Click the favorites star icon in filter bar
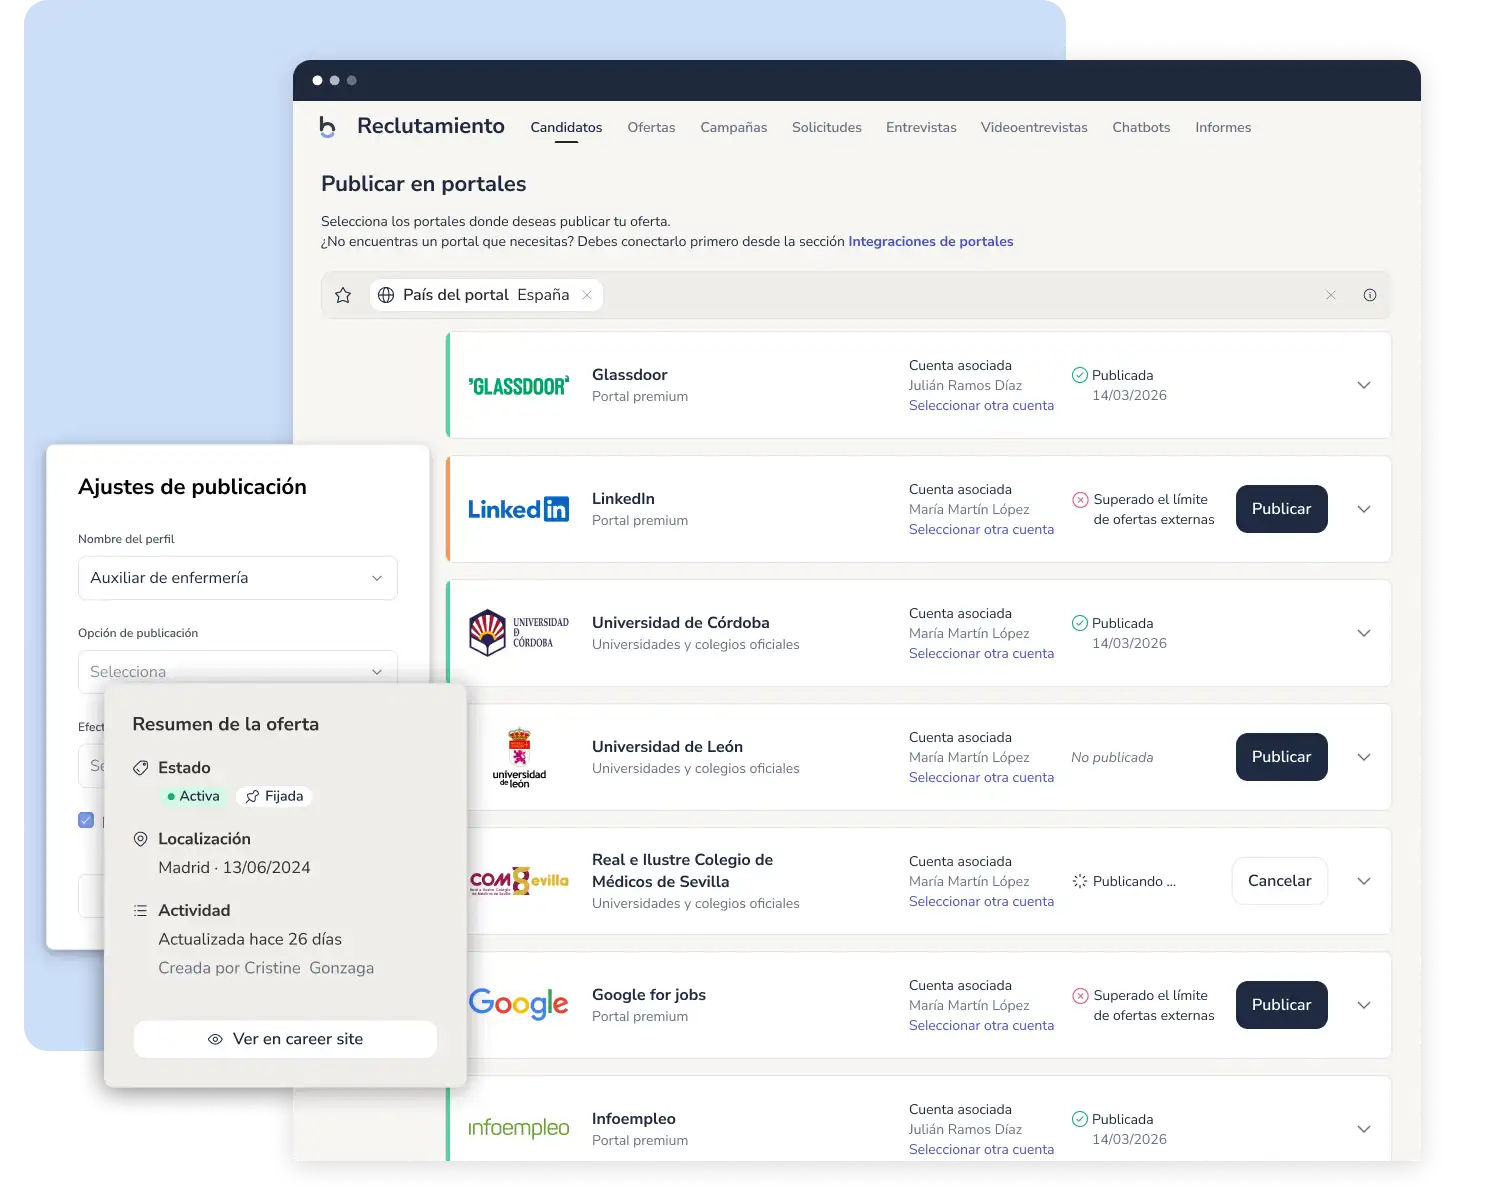The width and height of the screenshot is (1500, 1193). point(343,295)
